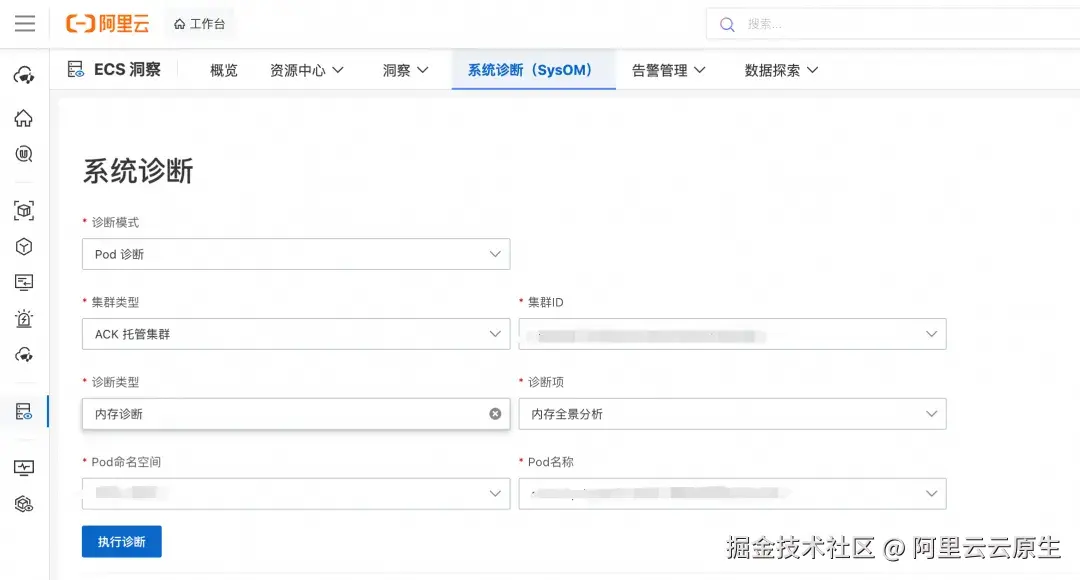Image resolution: width=1080 pixels, height=580 pixels.
Task: Open the monitor list icon in sidebar
Action: click(x=24, y=282)
